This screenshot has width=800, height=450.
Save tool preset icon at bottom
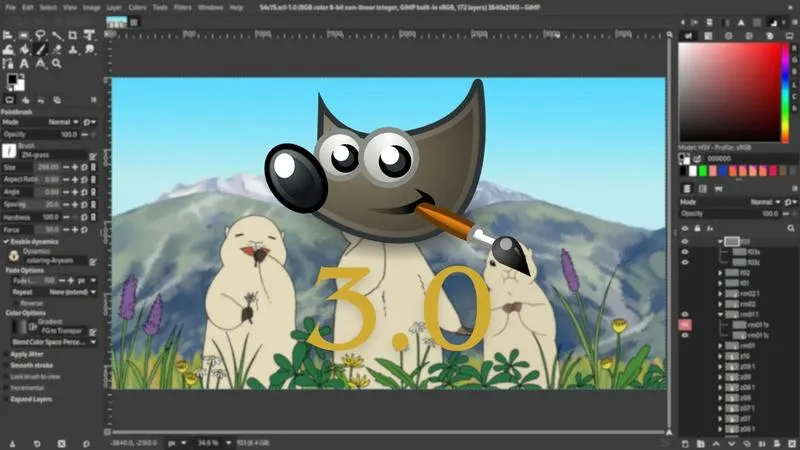click(x=12, y=444)
